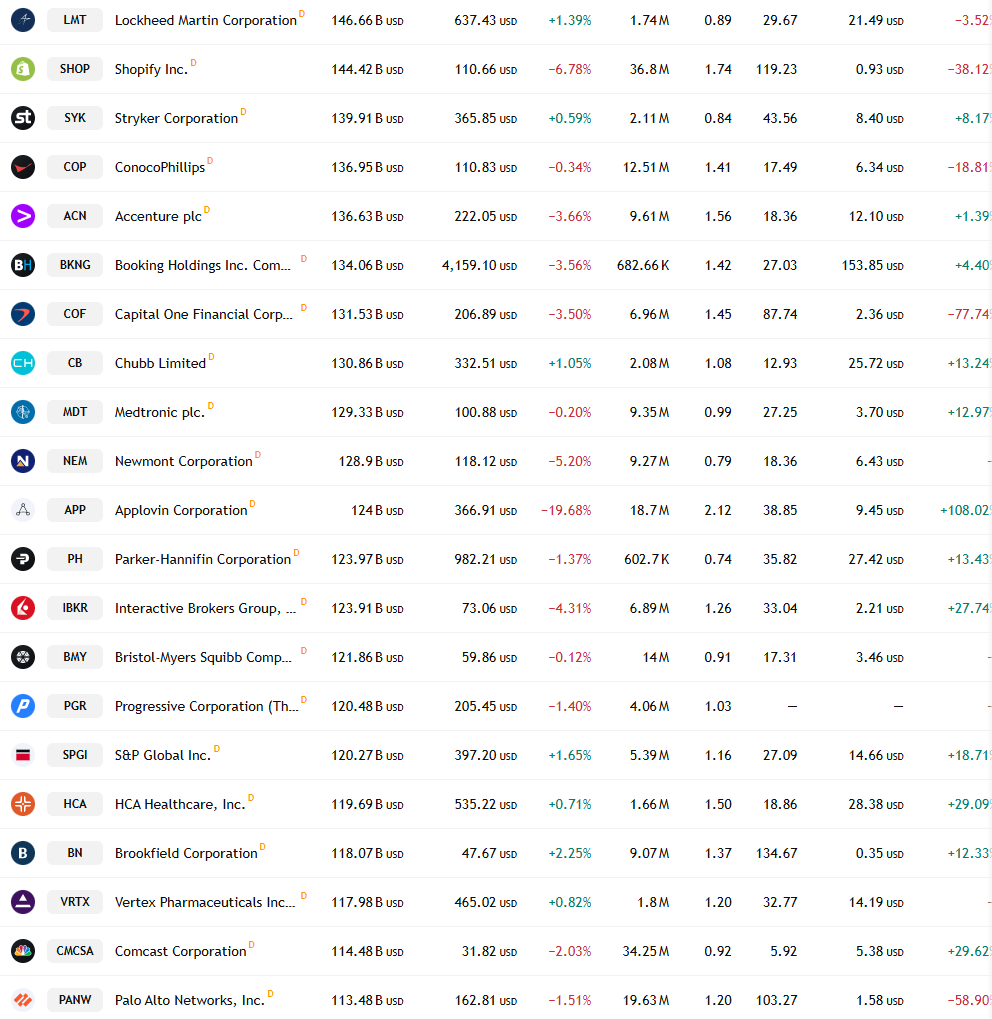
Task: Click the ConocoPhillips logo icon
Action: point(23,167)
